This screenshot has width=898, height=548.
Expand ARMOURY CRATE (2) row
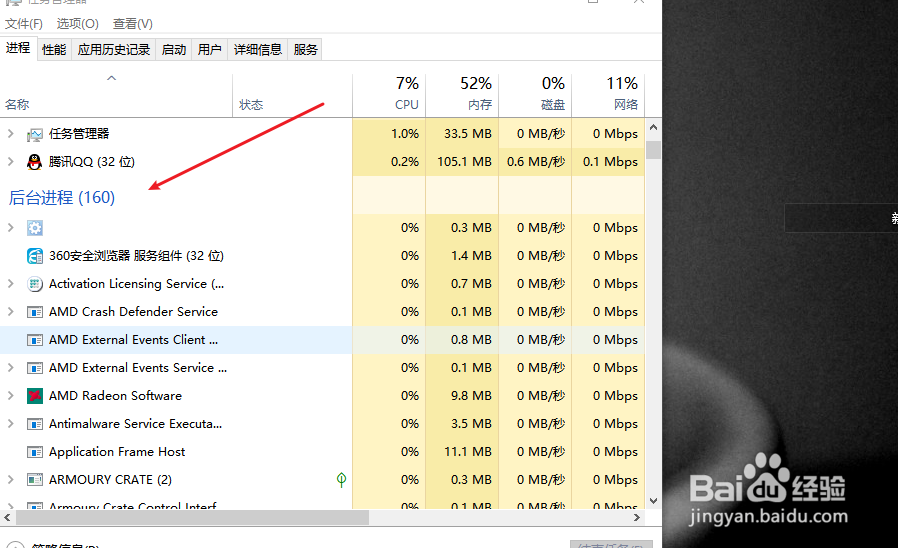(x=10, y=480)
